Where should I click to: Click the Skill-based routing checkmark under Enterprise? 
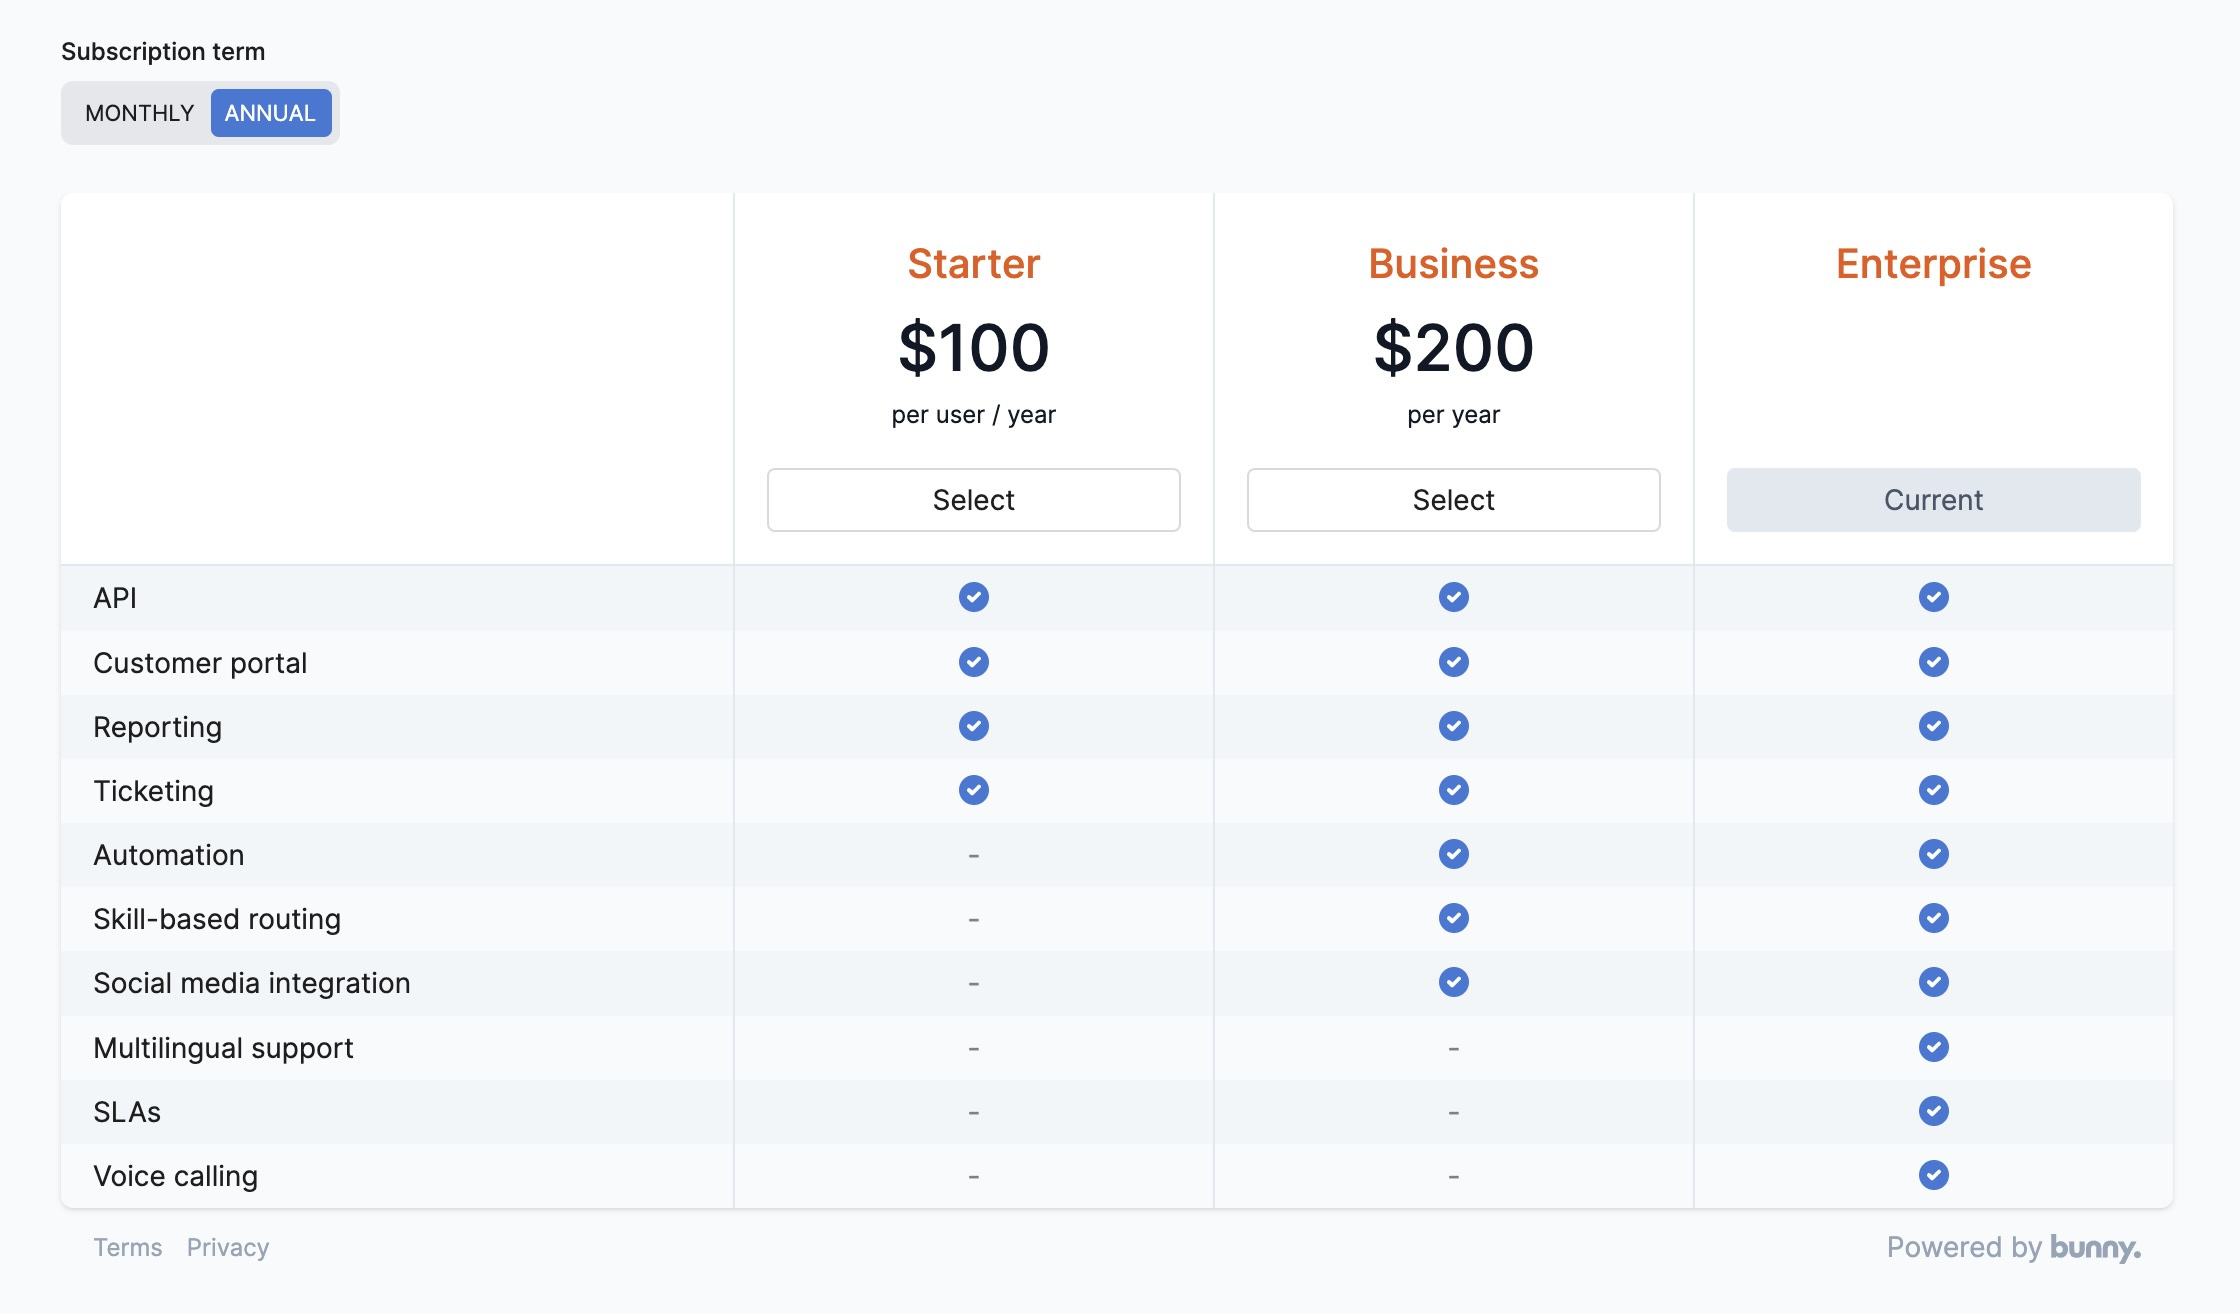[x=1932, y=918]
